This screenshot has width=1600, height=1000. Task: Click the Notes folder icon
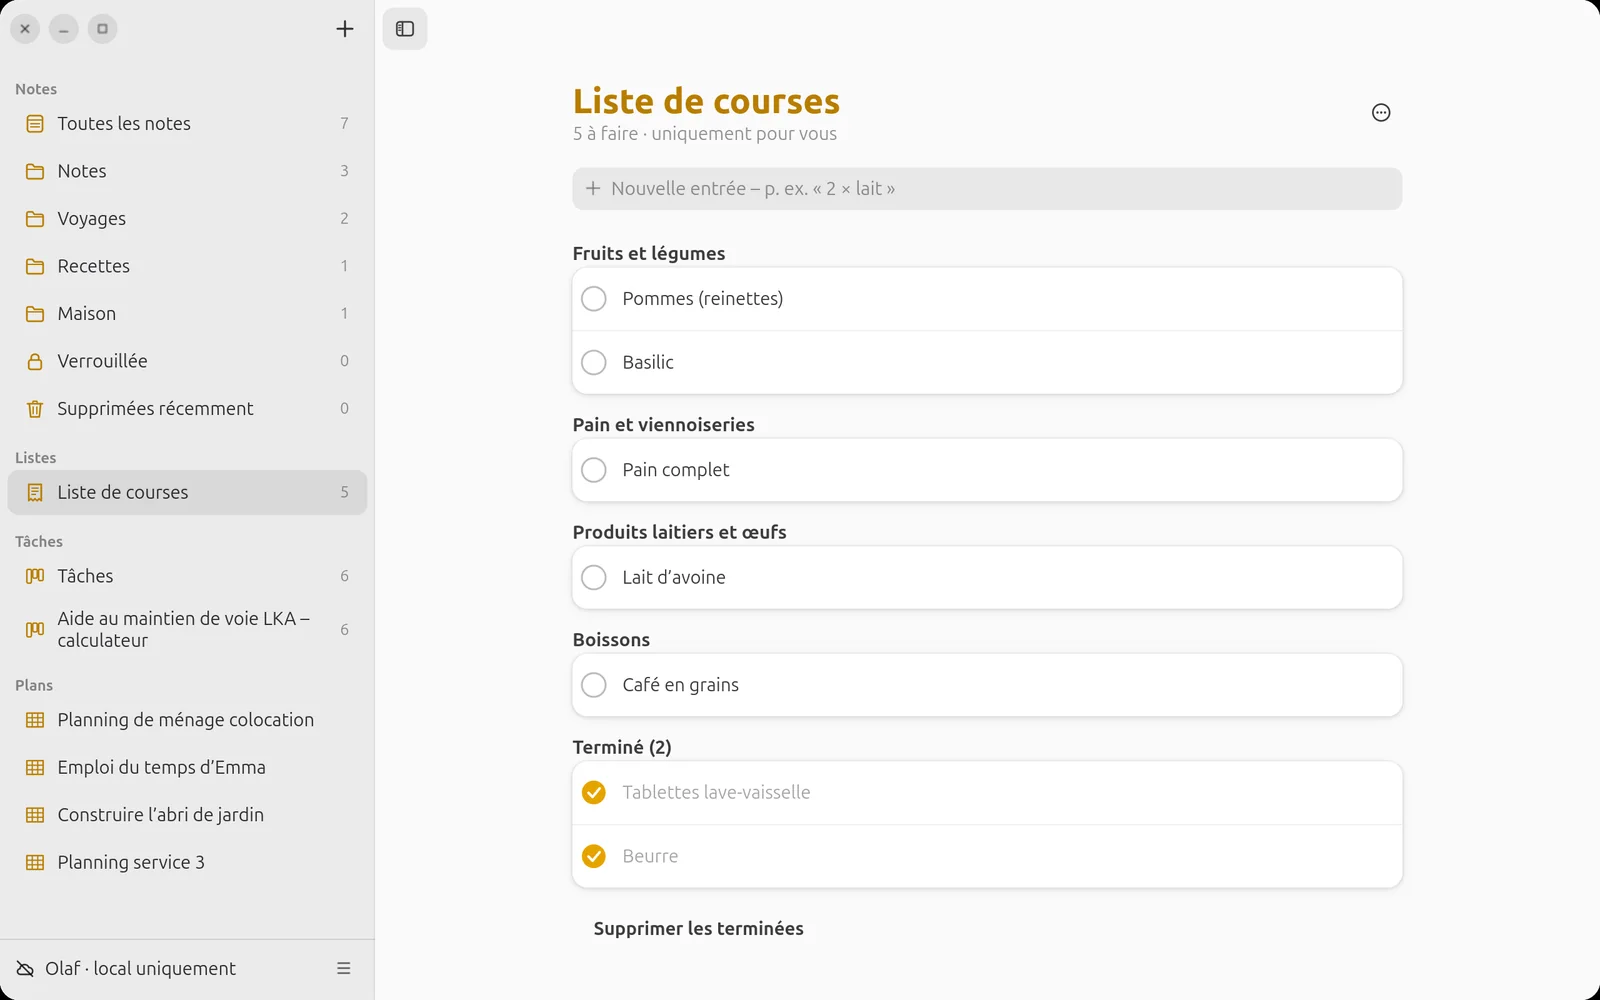pyautogui.click(x=35, y=171)
